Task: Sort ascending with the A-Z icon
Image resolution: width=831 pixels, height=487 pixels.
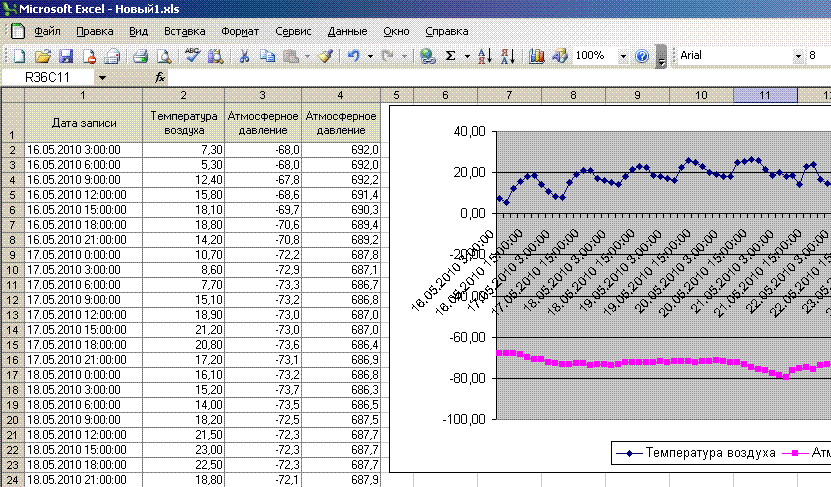Action: [x=484, y=56]
